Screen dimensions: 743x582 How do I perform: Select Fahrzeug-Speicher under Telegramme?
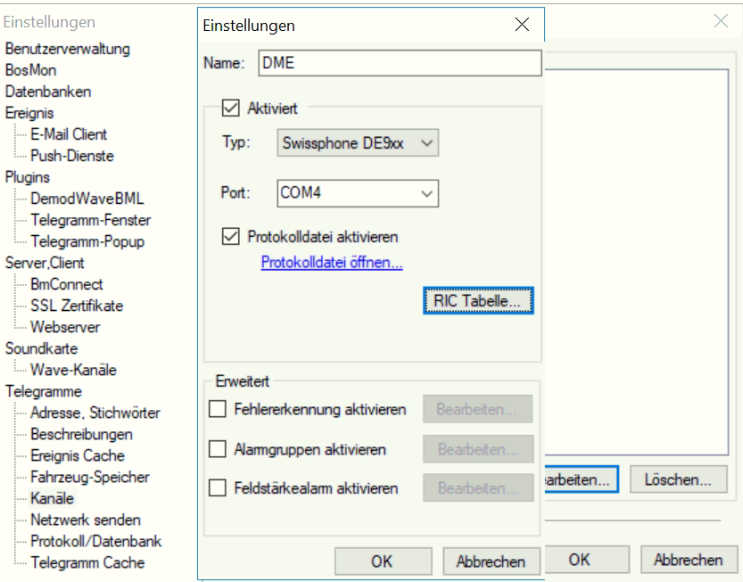(89, 477)
